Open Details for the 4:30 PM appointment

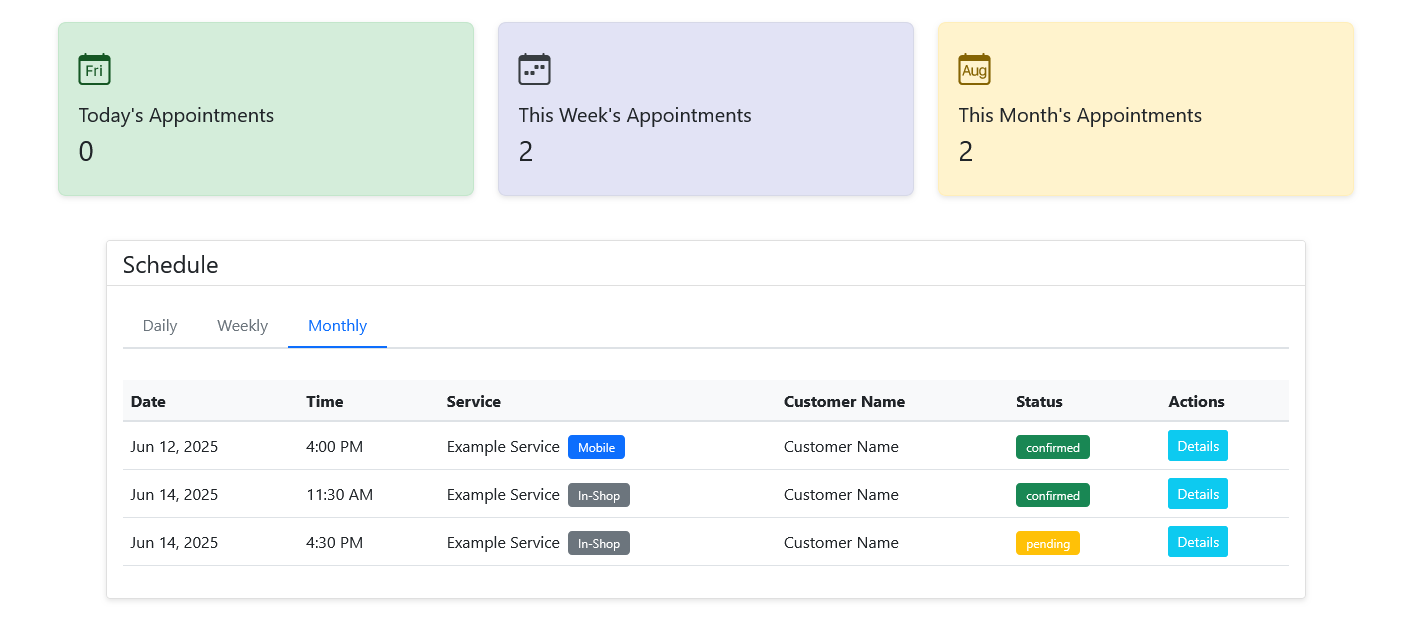pos(1198,542)
